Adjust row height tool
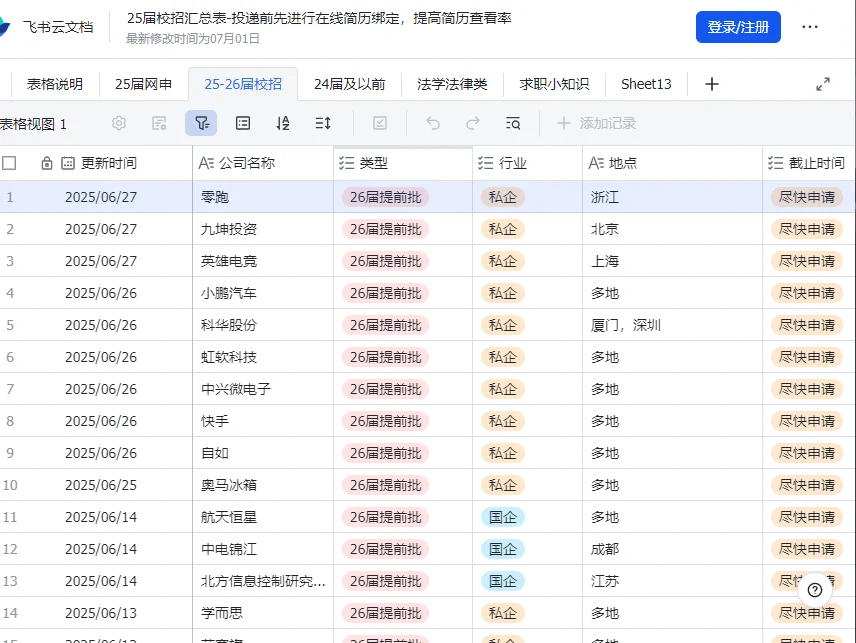This screenshot has height=643, width=856. (323, 123)
